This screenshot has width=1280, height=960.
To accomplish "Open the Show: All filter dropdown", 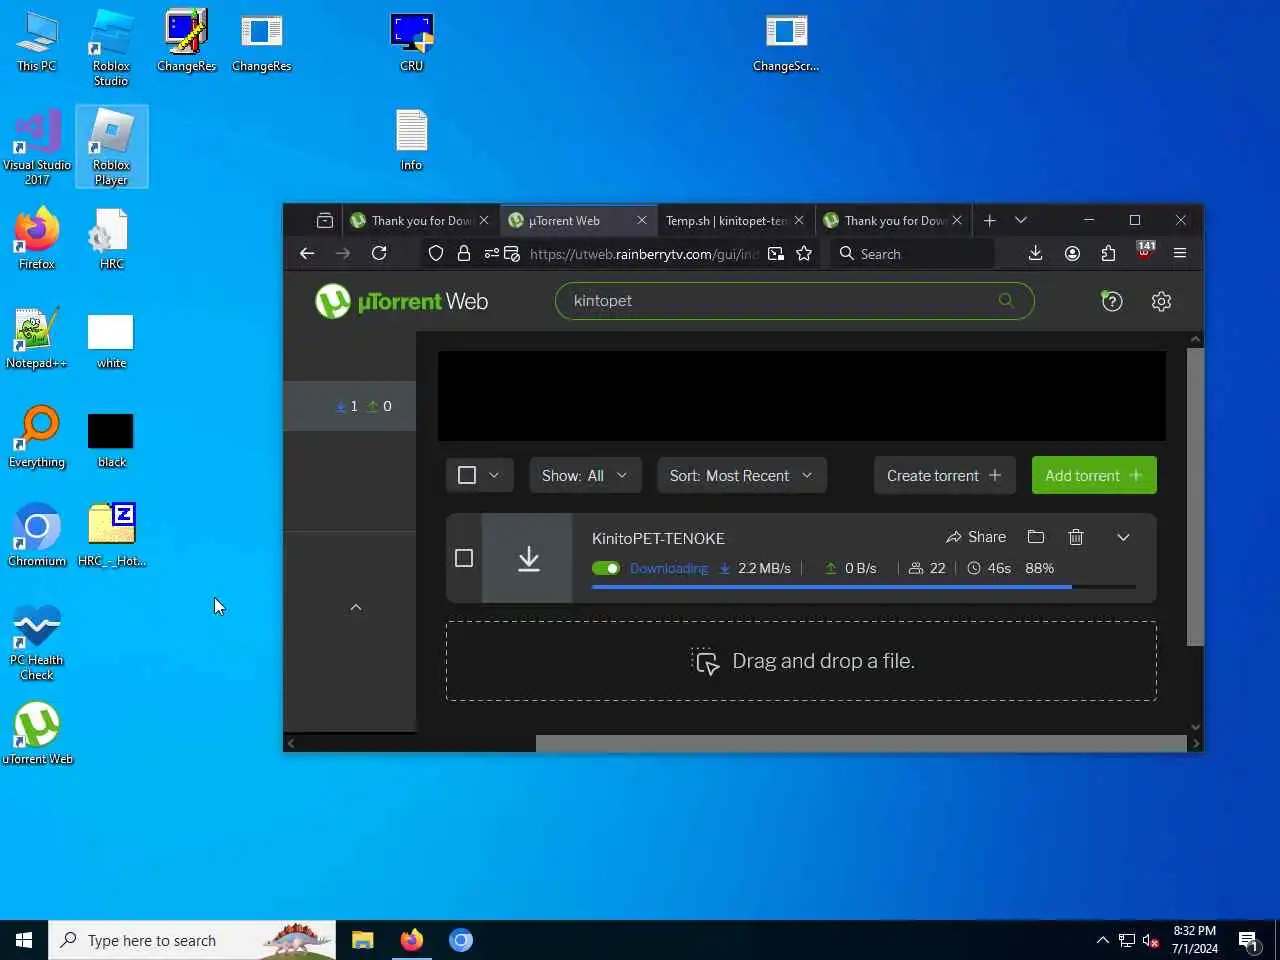I will (x=584, y=475).
